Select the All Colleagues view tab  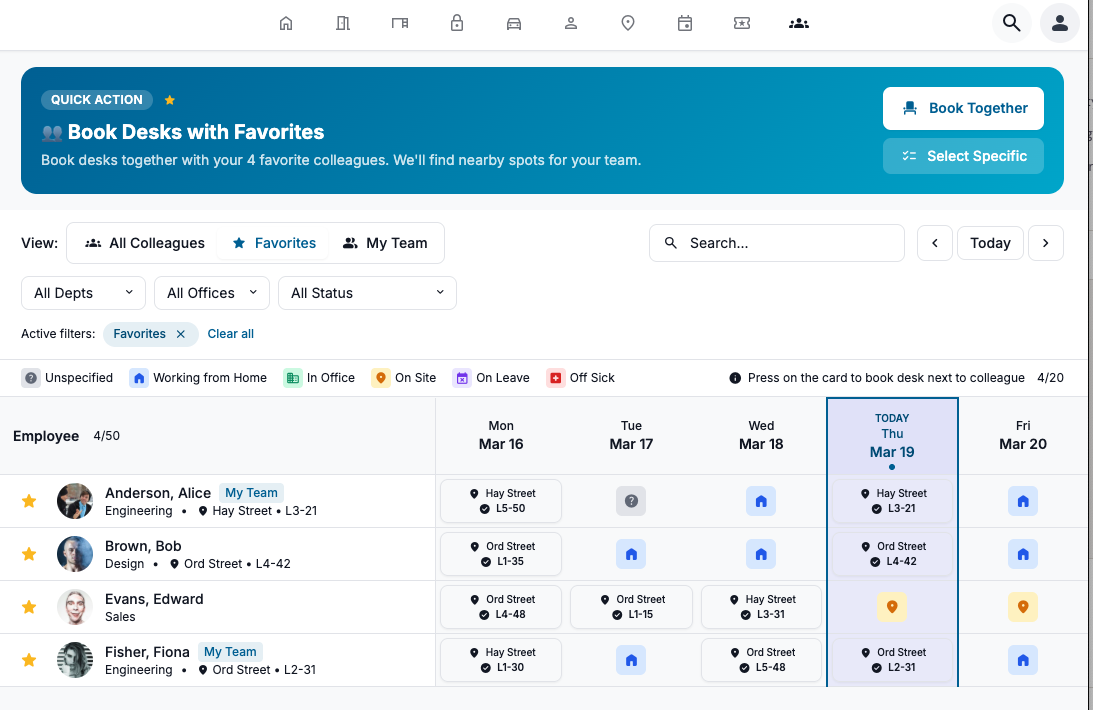pyautogui.click(x=144, y=242)
